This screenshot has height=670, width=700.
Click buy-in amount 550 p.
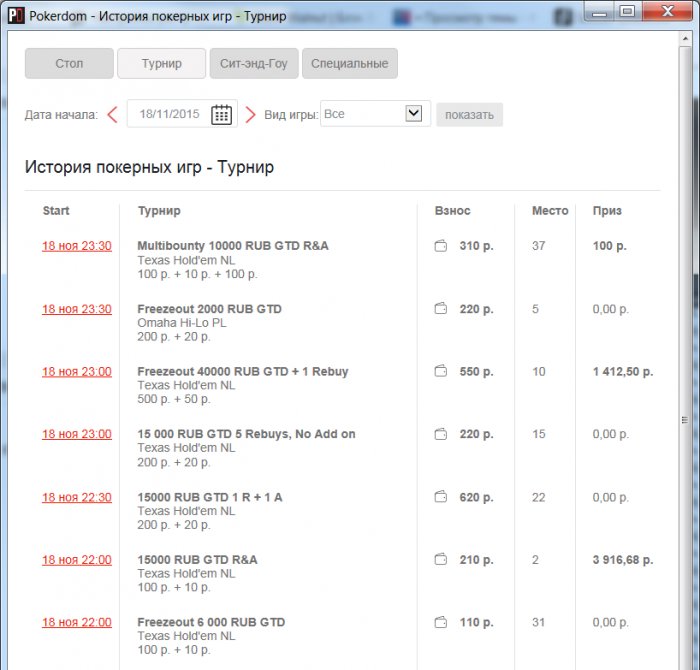tap(476, 371)
